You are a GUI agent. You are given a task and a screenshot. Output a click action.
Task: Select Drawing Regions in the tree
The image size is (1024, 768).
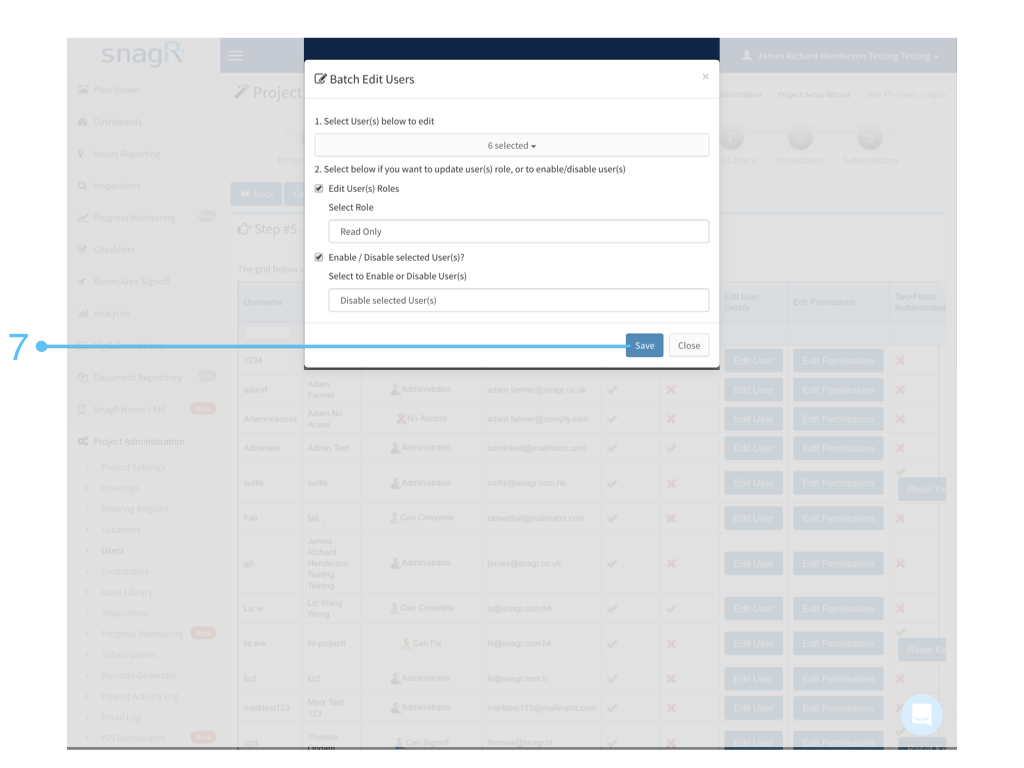[135, 509]
